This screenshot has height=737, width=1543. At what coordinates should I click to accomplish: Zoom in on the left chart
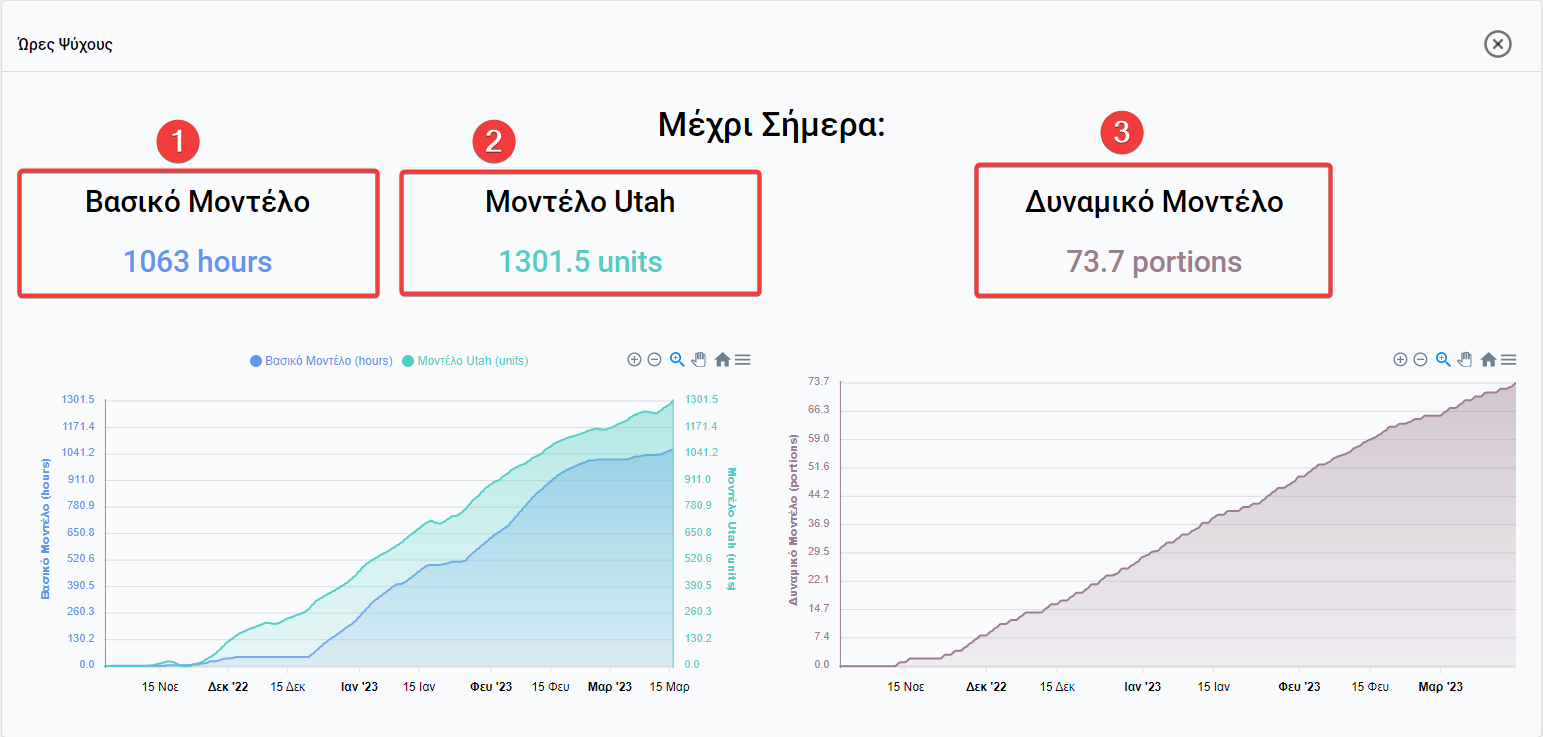(634, 360)
